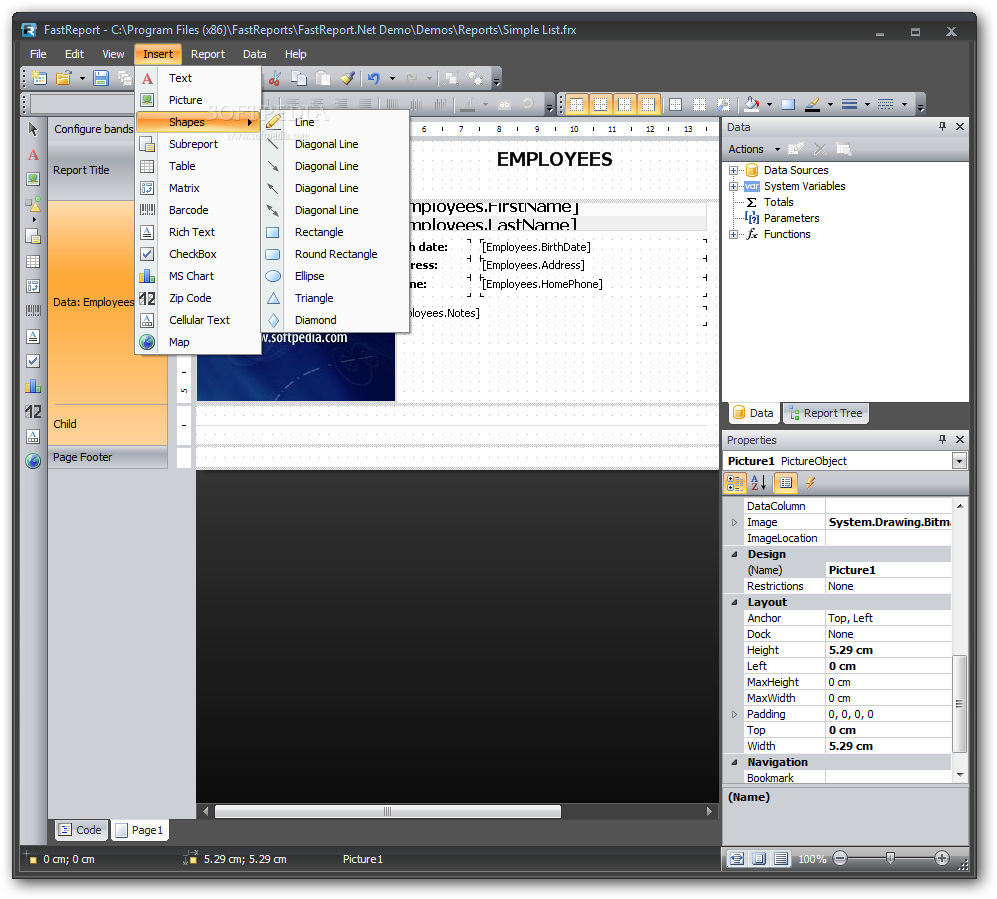Open the File menu

click(x=38, y=54)
